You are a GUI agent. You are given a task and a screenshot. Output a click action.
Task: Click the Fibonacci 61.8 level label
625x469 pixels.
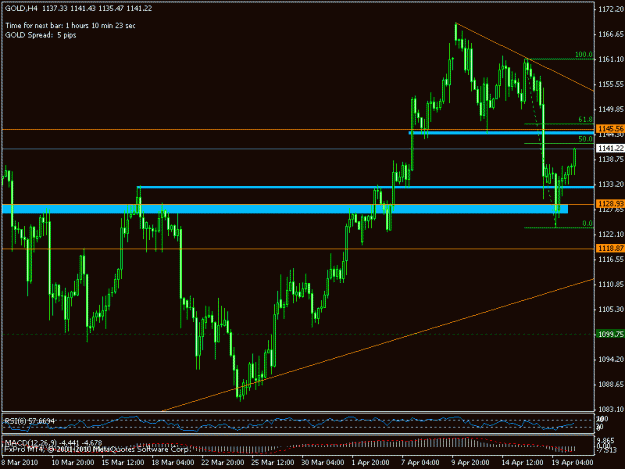585,120
